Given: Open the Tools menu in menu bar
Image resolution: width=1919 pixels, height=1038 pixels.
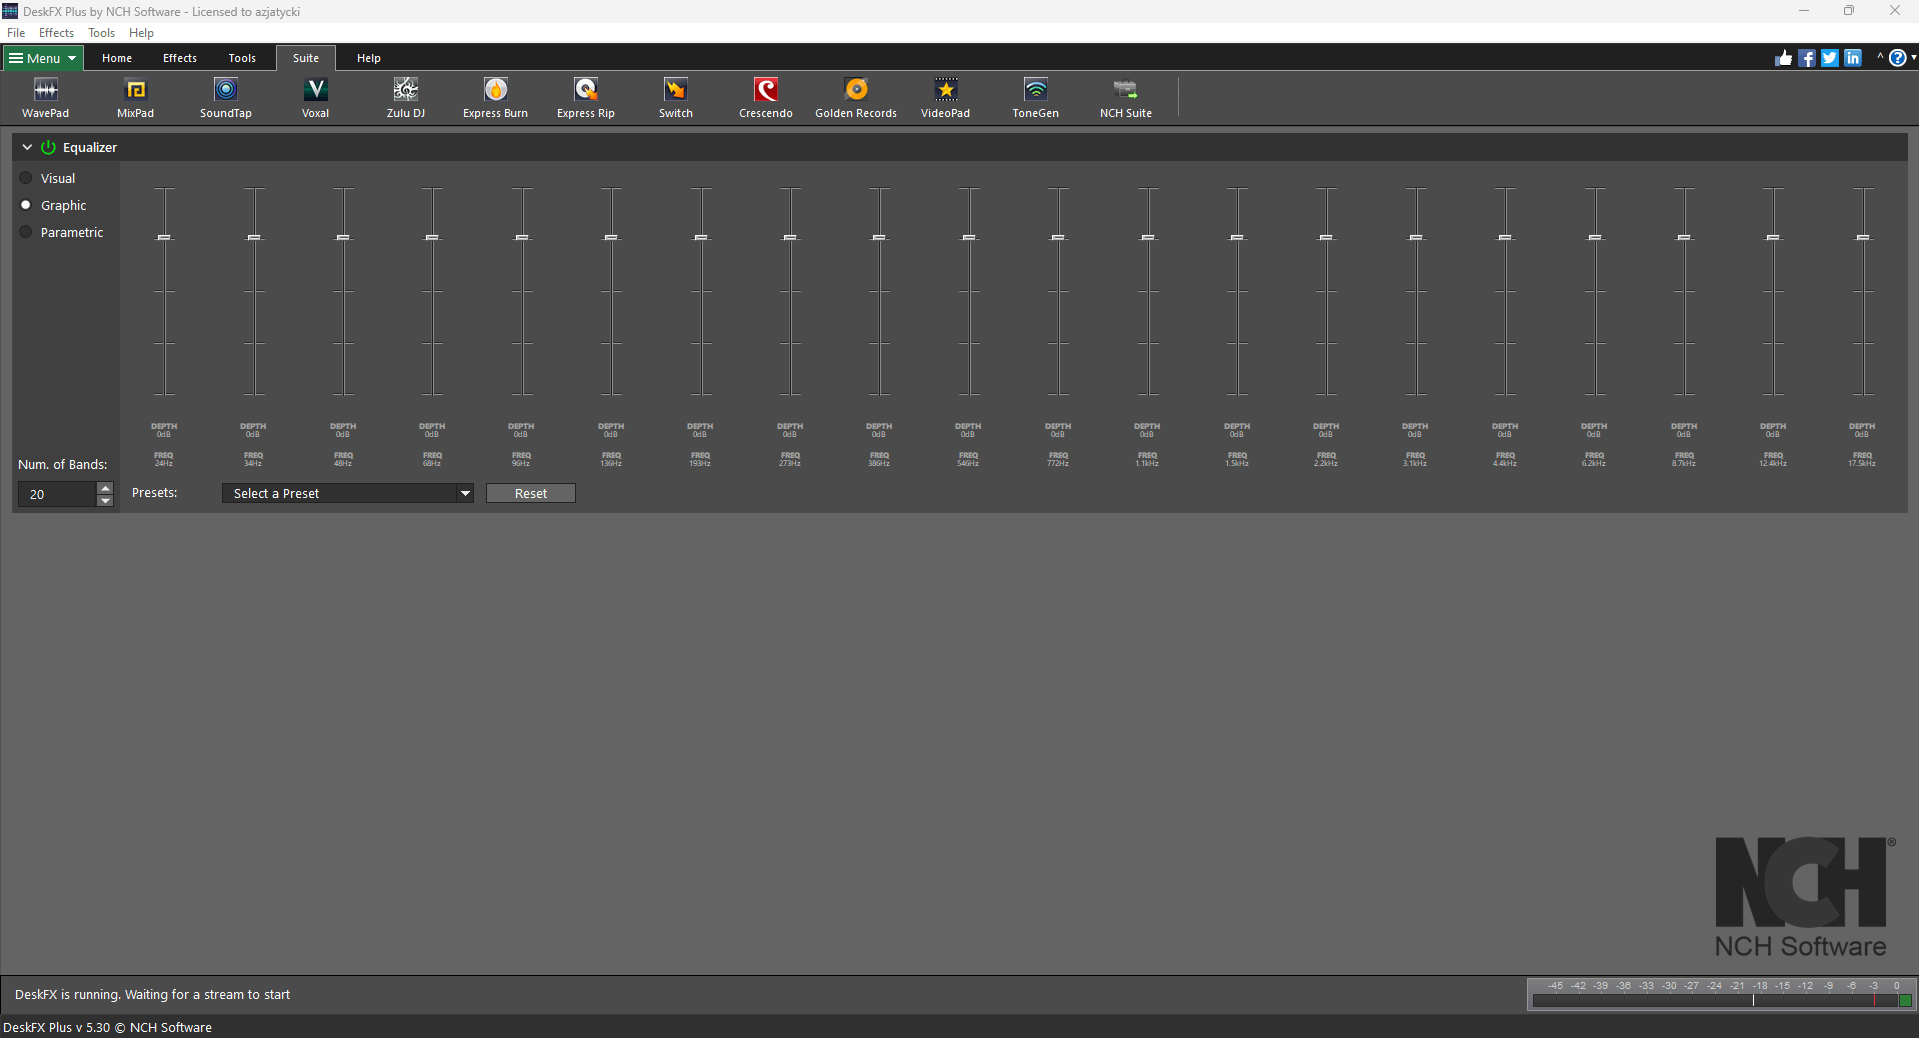Looking at the screenshot, I should click(101, 33).
